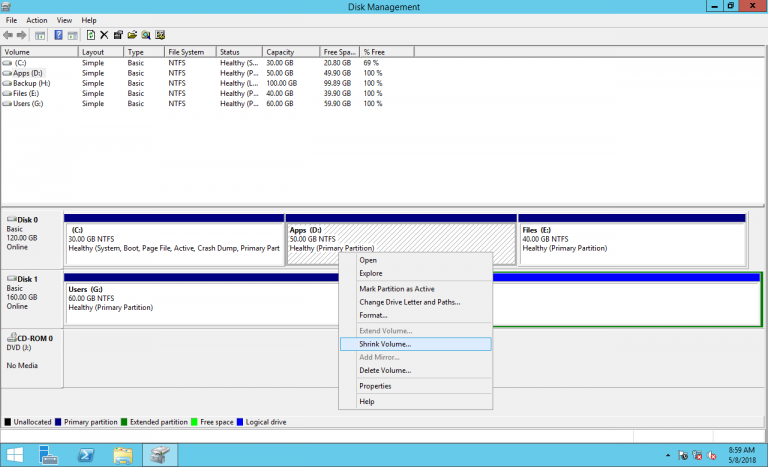Open the Action menu

37,21
